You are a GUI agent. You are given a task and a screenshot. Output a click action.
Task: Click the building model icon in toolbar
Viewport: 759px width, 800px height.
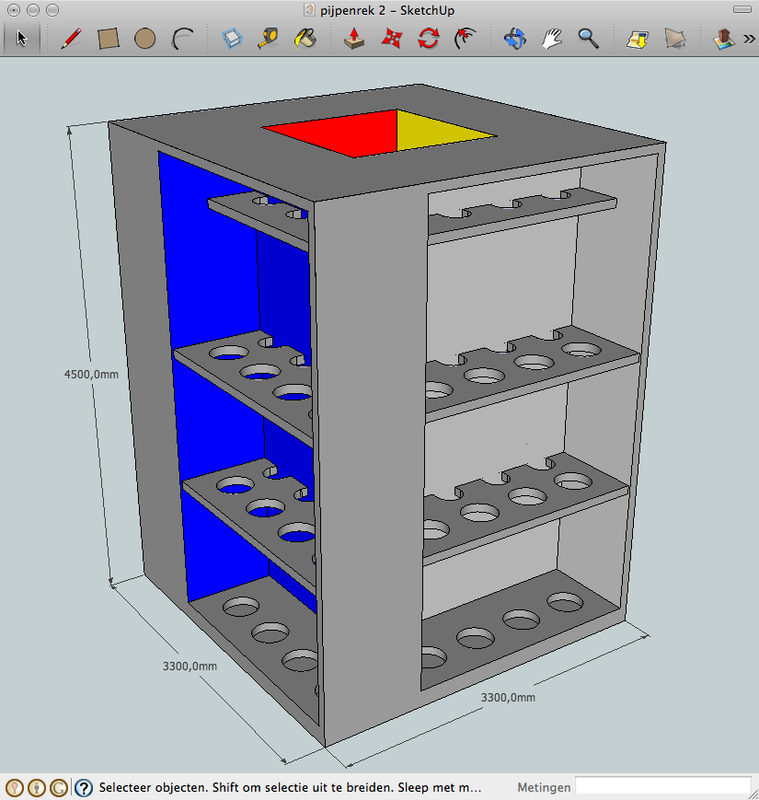(x=723, y=39)
